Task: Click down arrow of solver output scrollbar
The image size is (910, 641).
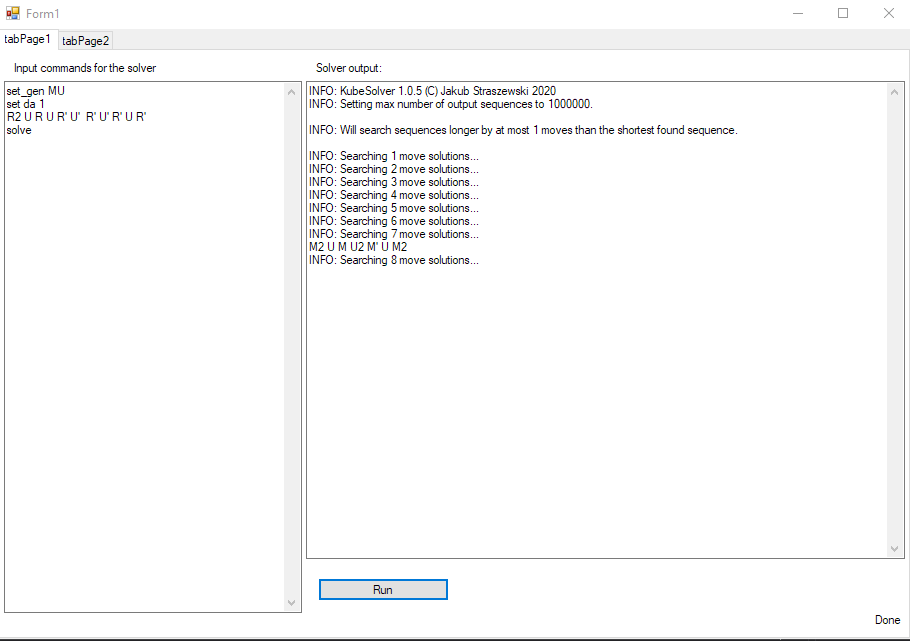Action: coord(894,549)
